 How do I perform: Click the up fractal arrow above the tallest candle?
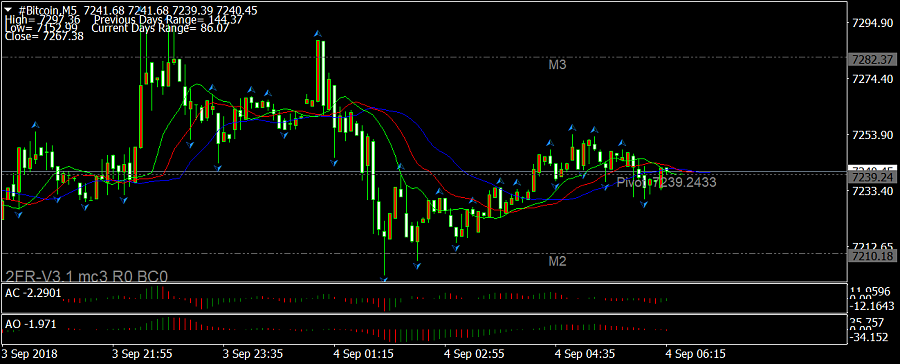click(318, 35)
